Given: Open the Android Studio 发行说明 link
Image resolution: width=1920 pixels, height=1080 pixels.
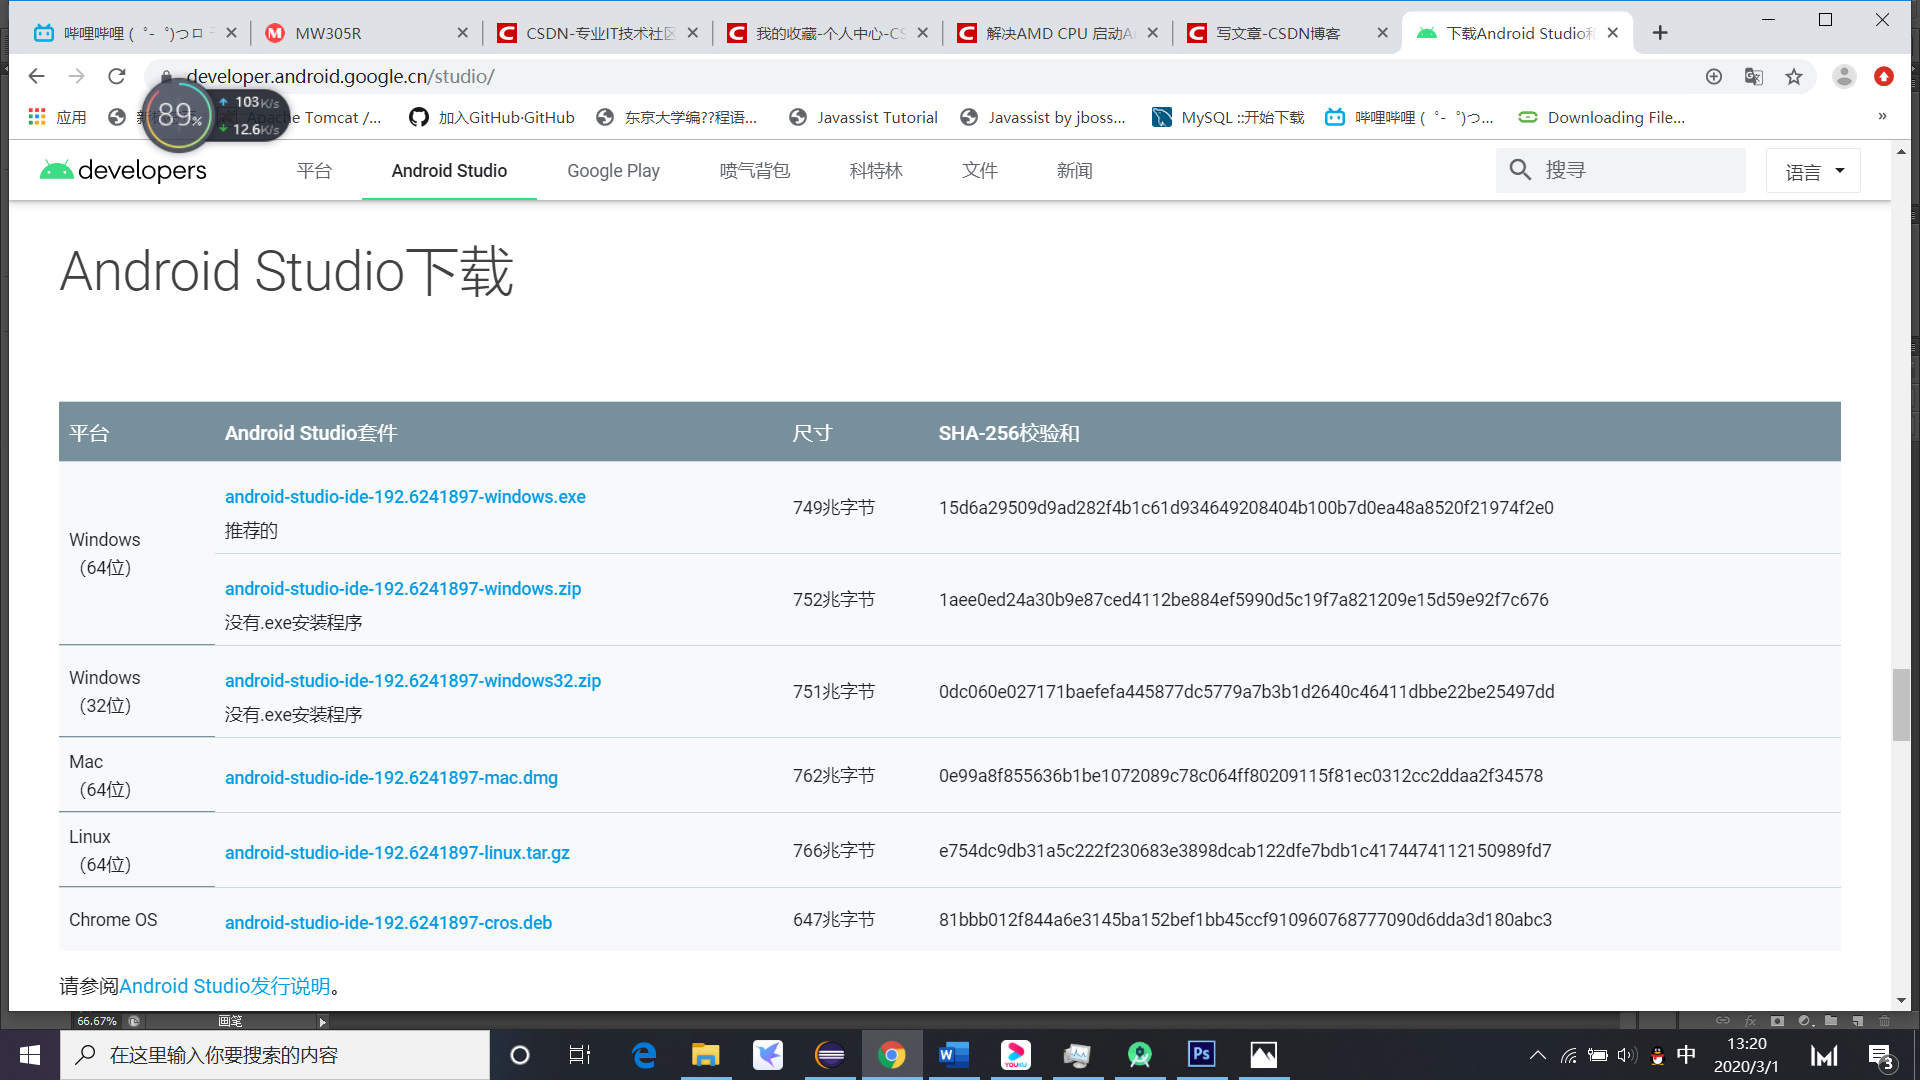Looking at the screenshot, I should click(x=225, y=986).
